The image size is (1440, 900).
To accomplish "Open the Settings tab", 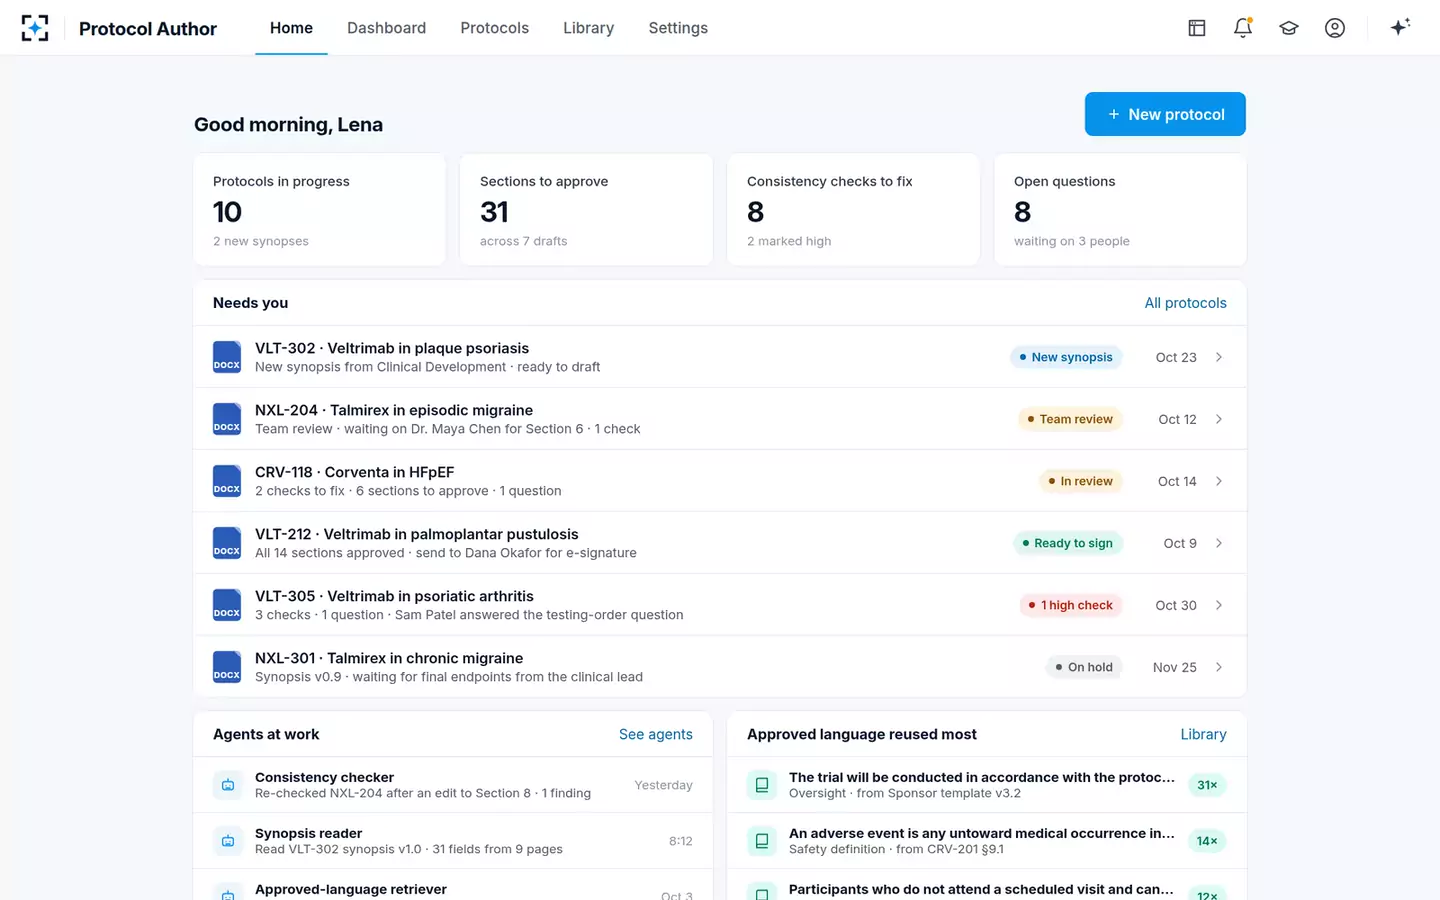I will click(678, 28).
